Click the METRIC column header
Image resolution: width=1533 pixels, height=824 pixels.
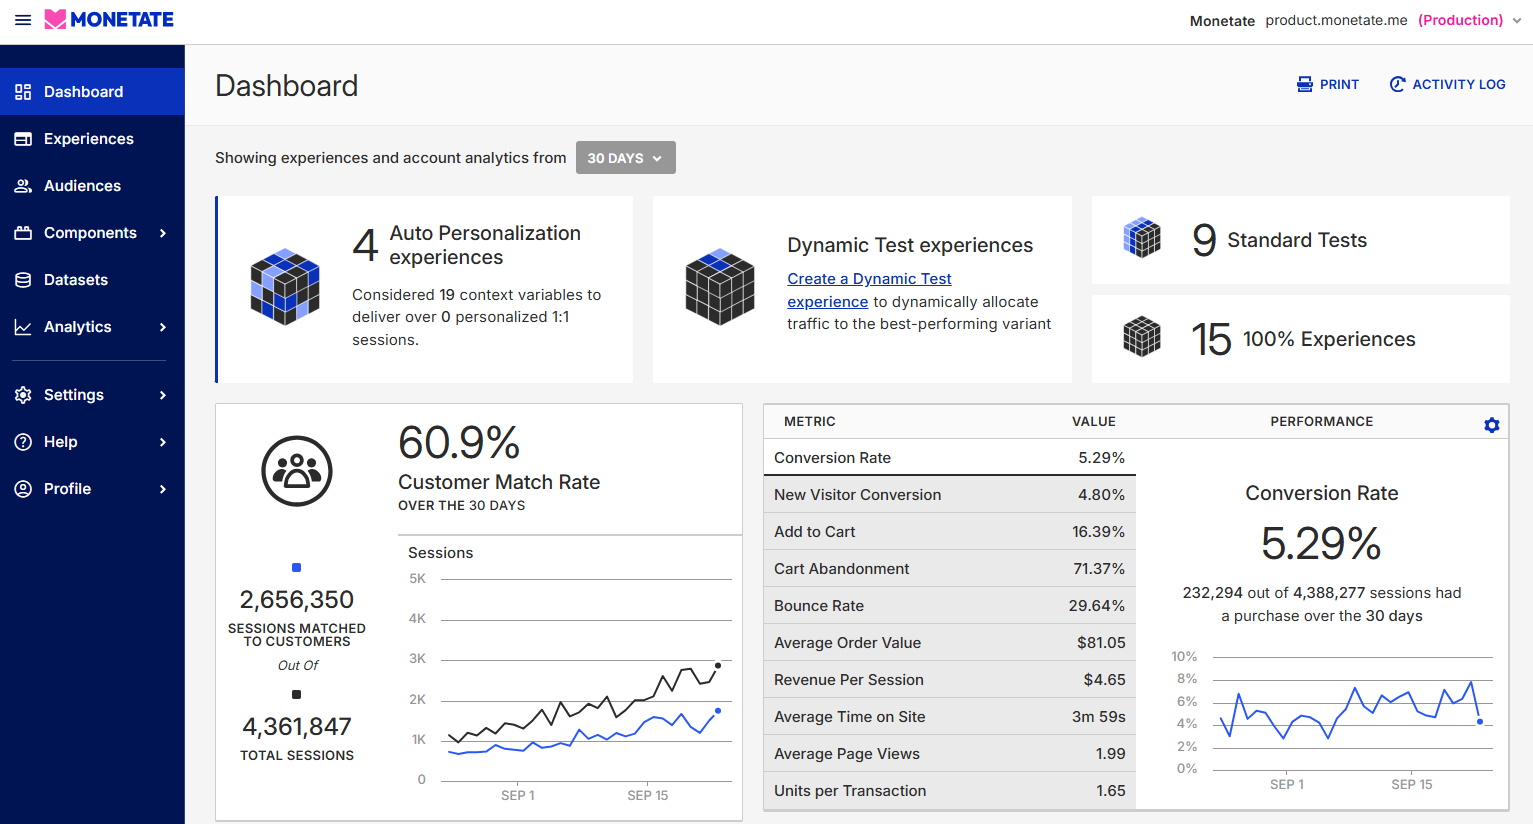point(810,422)
